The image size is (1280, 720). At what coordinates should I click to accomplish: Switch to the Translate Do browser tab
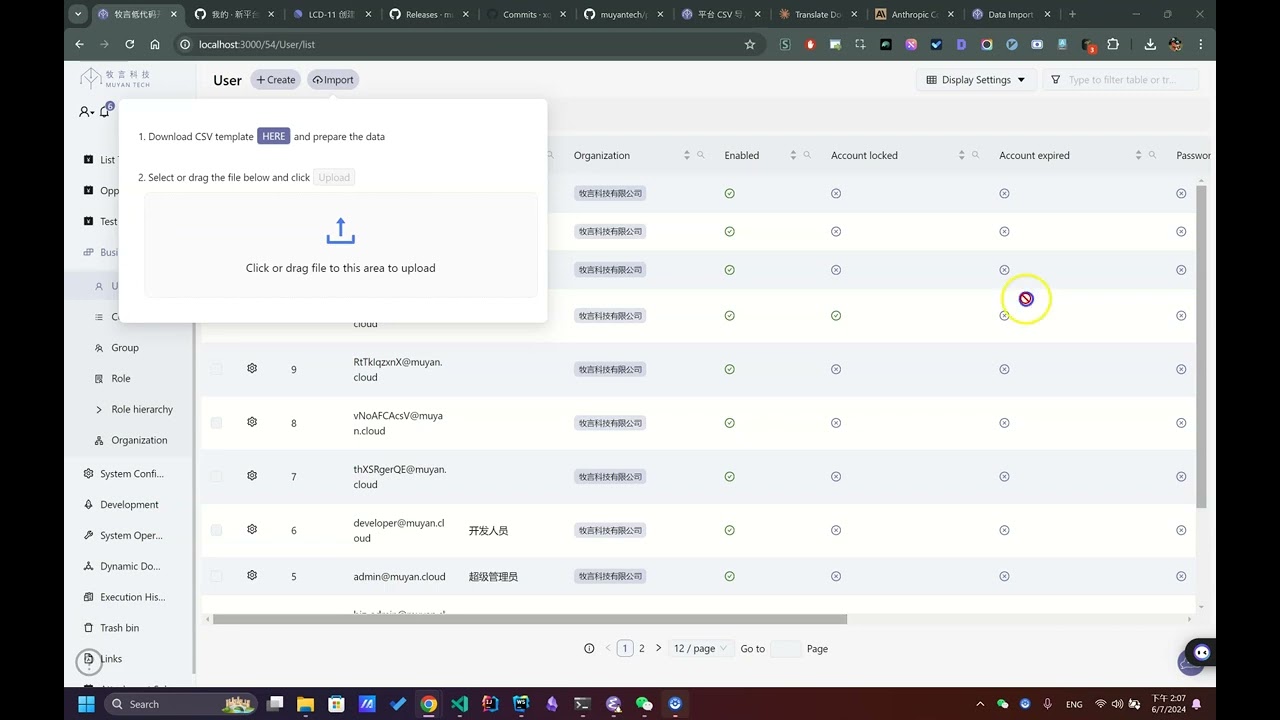pyautogui.click(x=817, y=14)
